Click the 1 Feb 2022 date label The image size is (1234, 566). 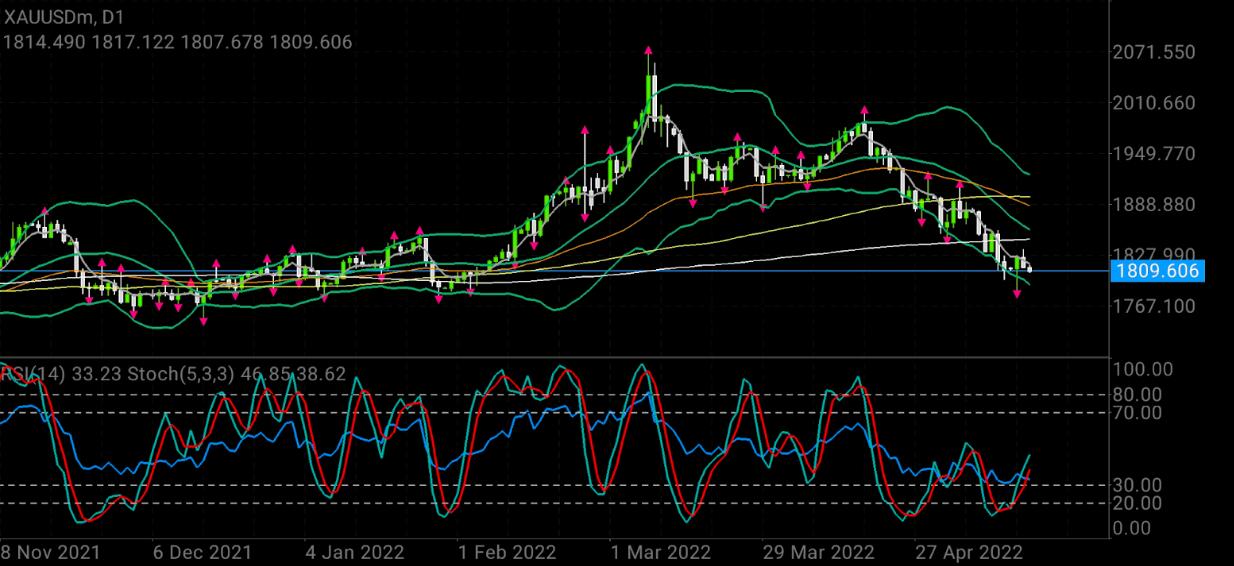pos(506,552)
